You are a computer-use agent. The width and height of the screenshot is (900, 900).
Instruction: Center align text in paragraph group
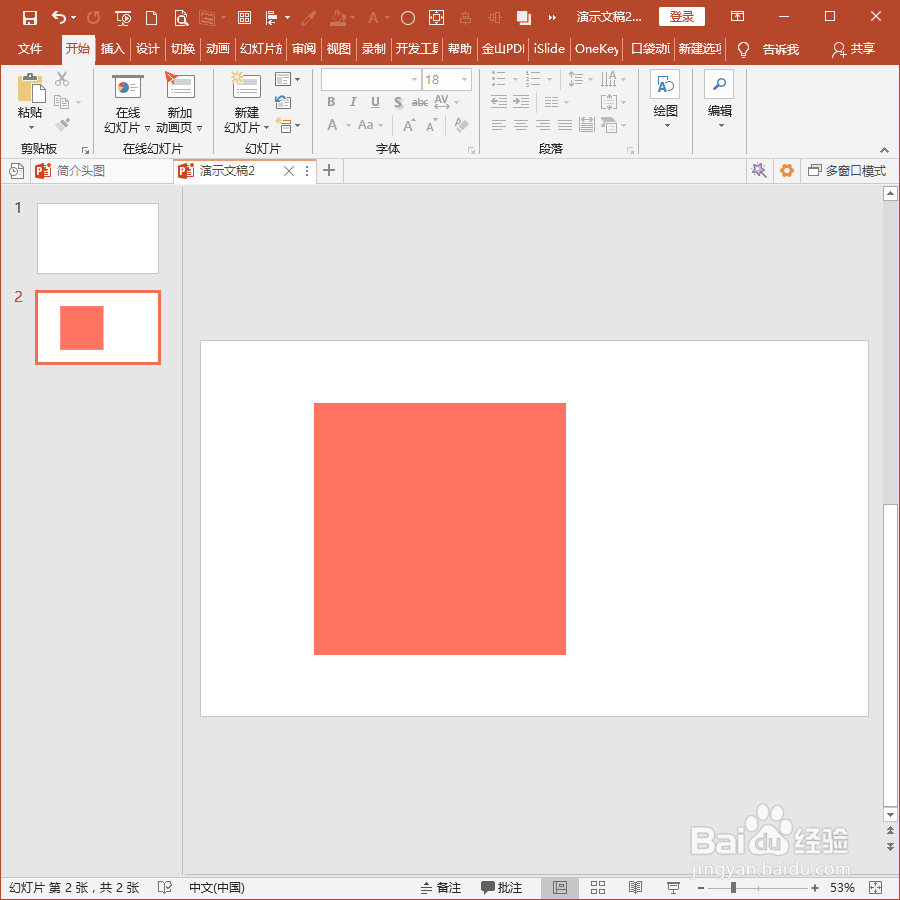[x=521, y=125]
